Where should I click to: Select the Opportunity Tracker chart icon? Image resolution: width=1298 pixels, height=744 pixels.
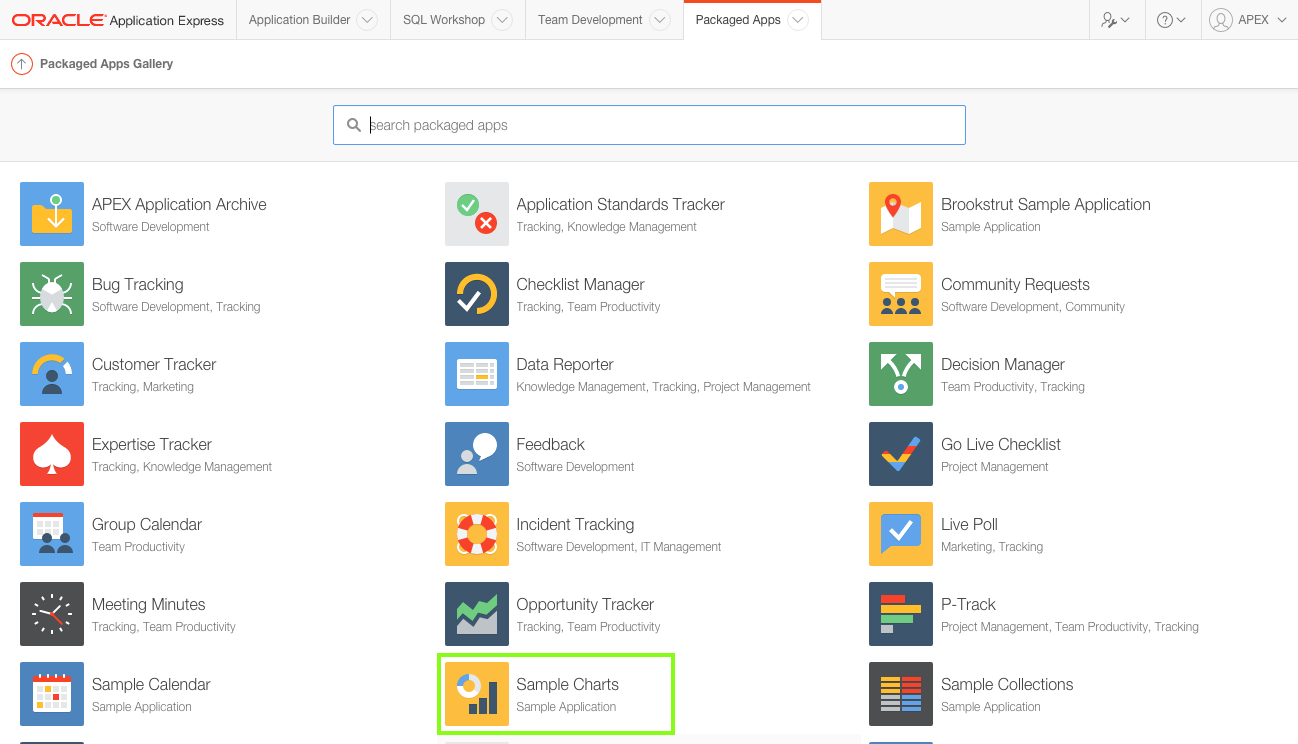pyautogui.click(x=477, y=614)
